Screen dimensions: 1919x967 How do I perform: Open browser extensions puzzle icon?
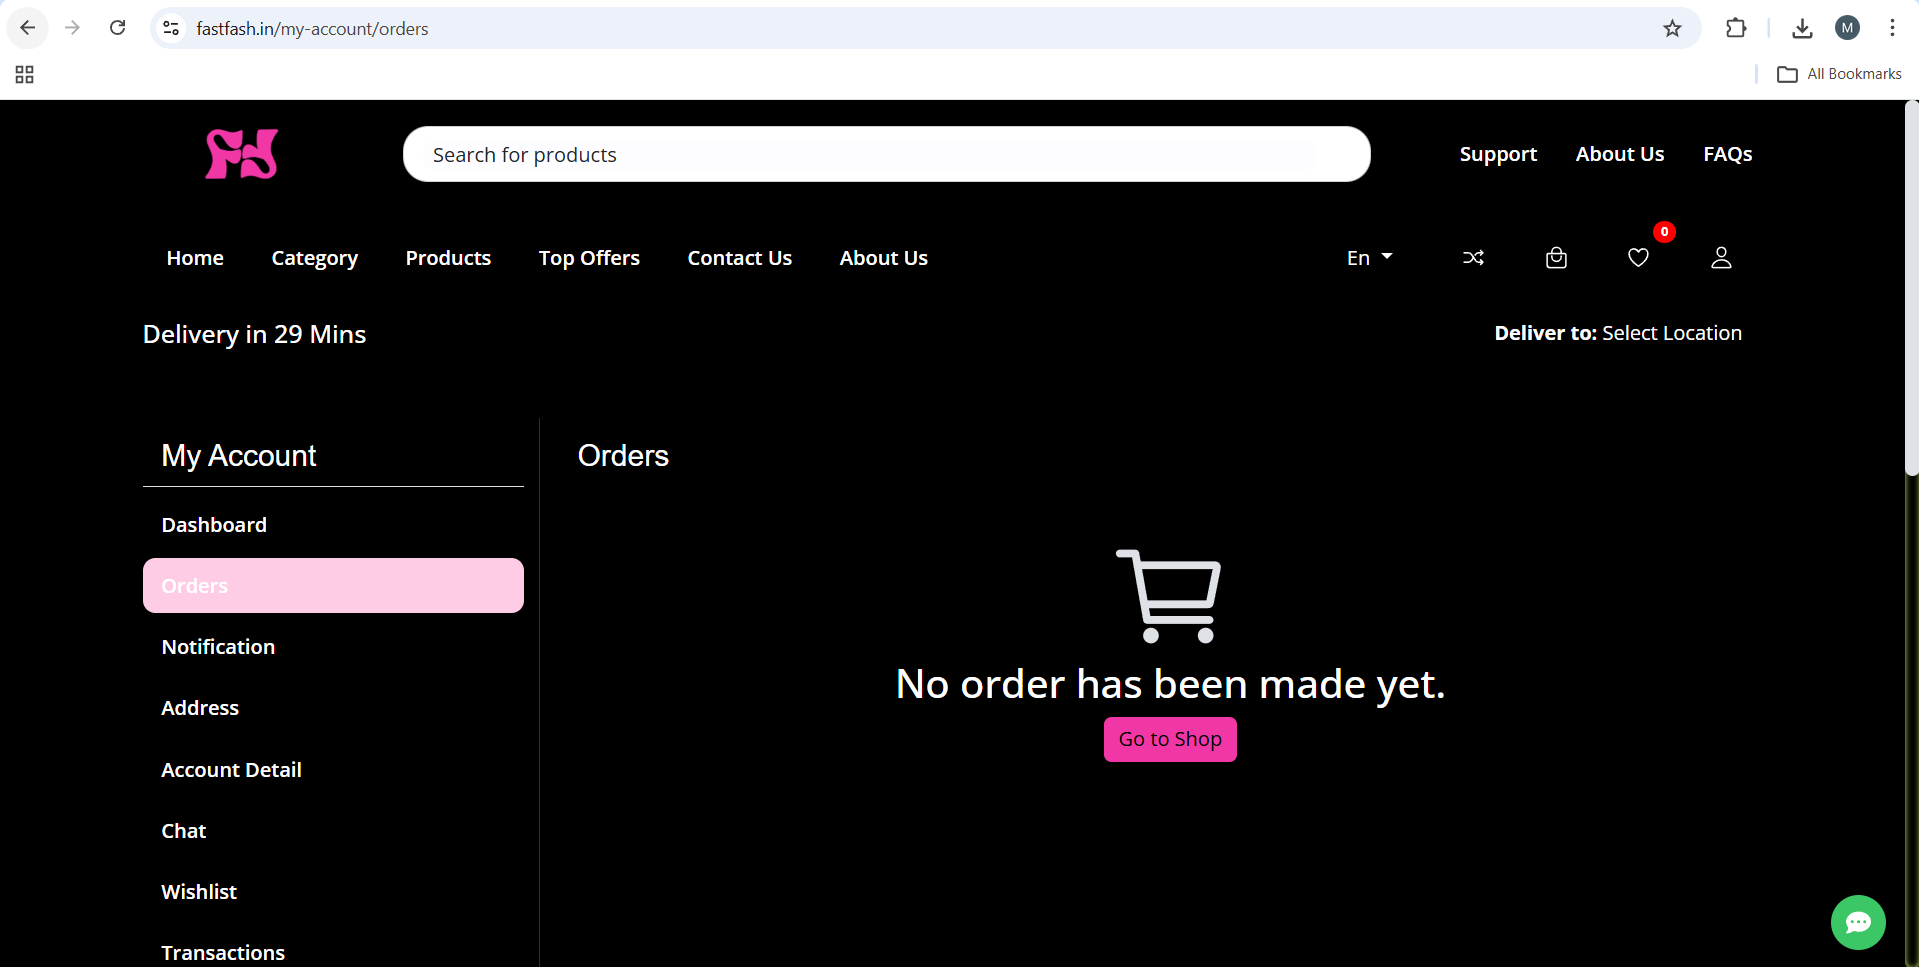tap(1736, 28)
